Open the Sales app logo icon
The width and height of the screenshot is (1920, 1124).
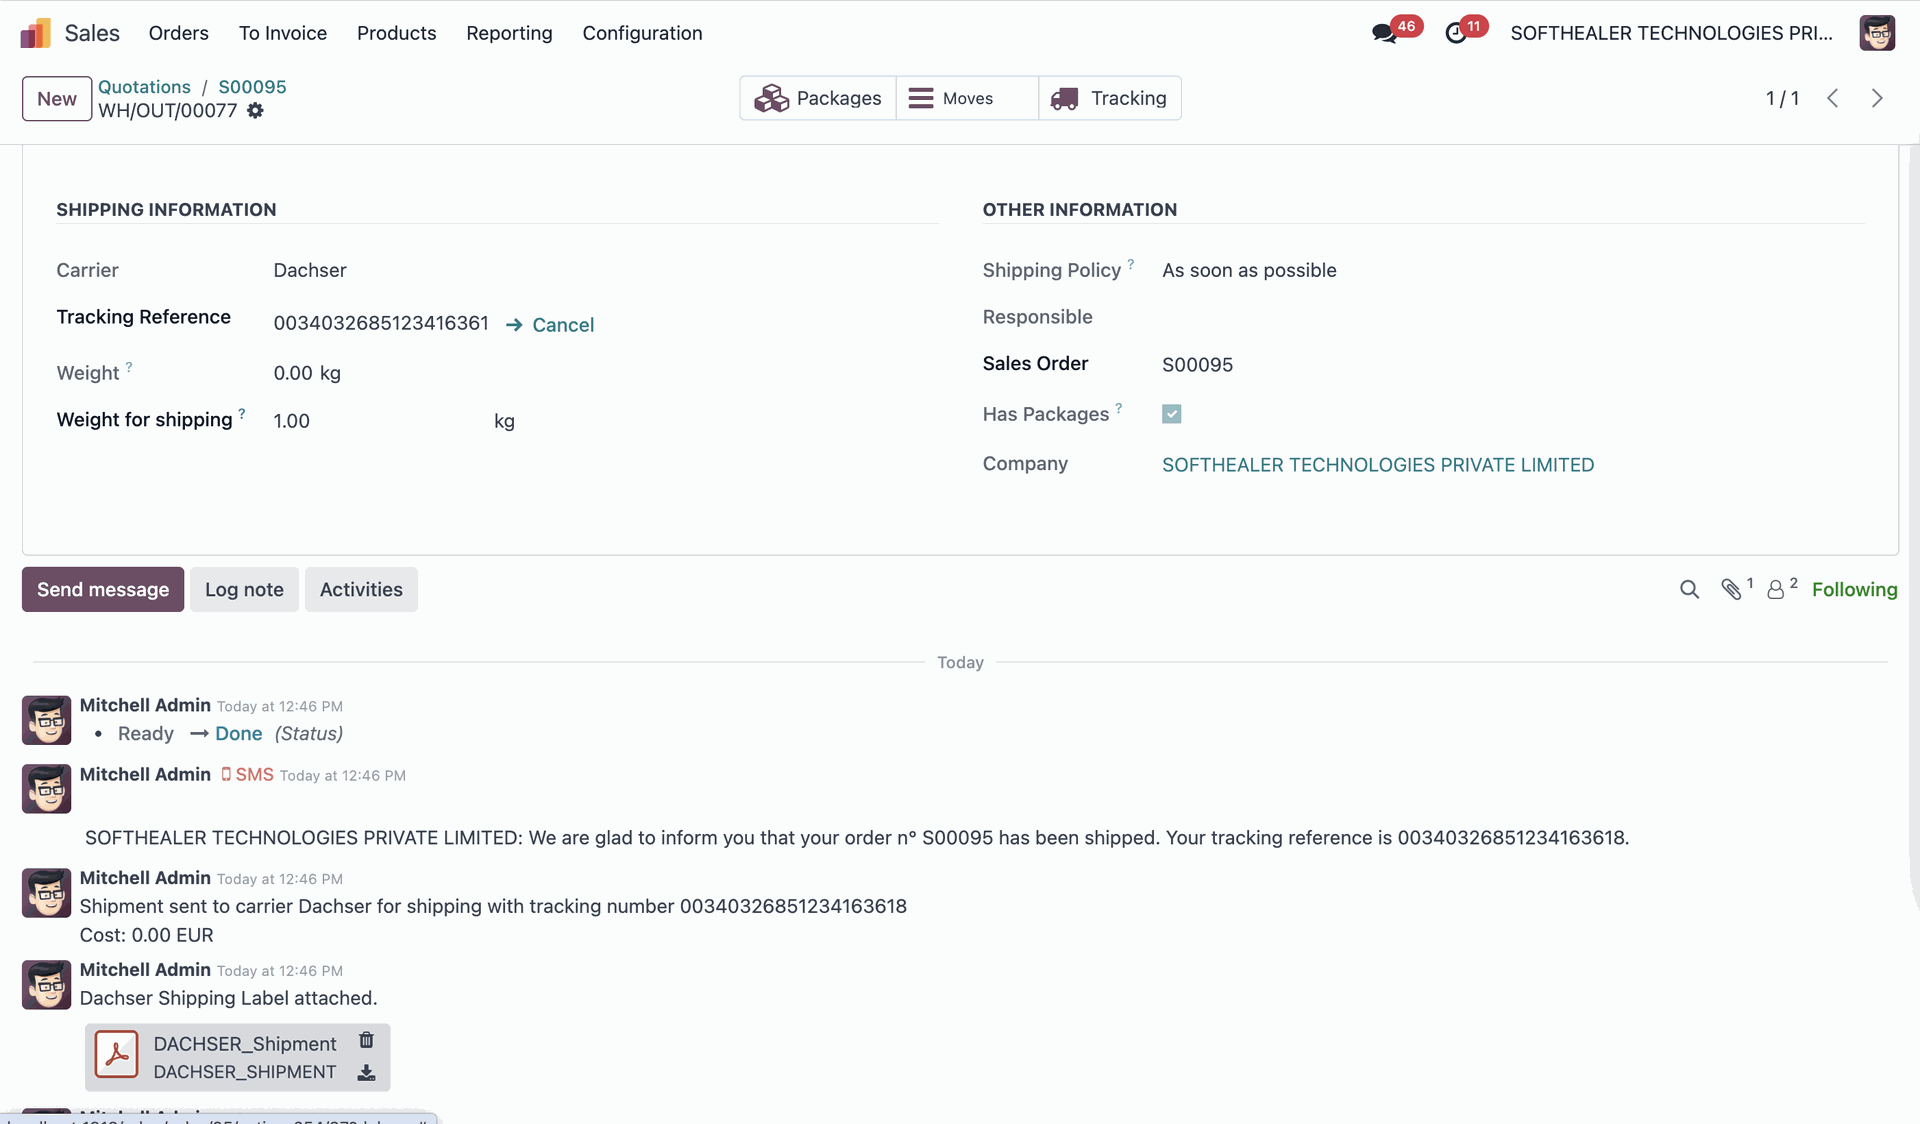pos(35,33)
